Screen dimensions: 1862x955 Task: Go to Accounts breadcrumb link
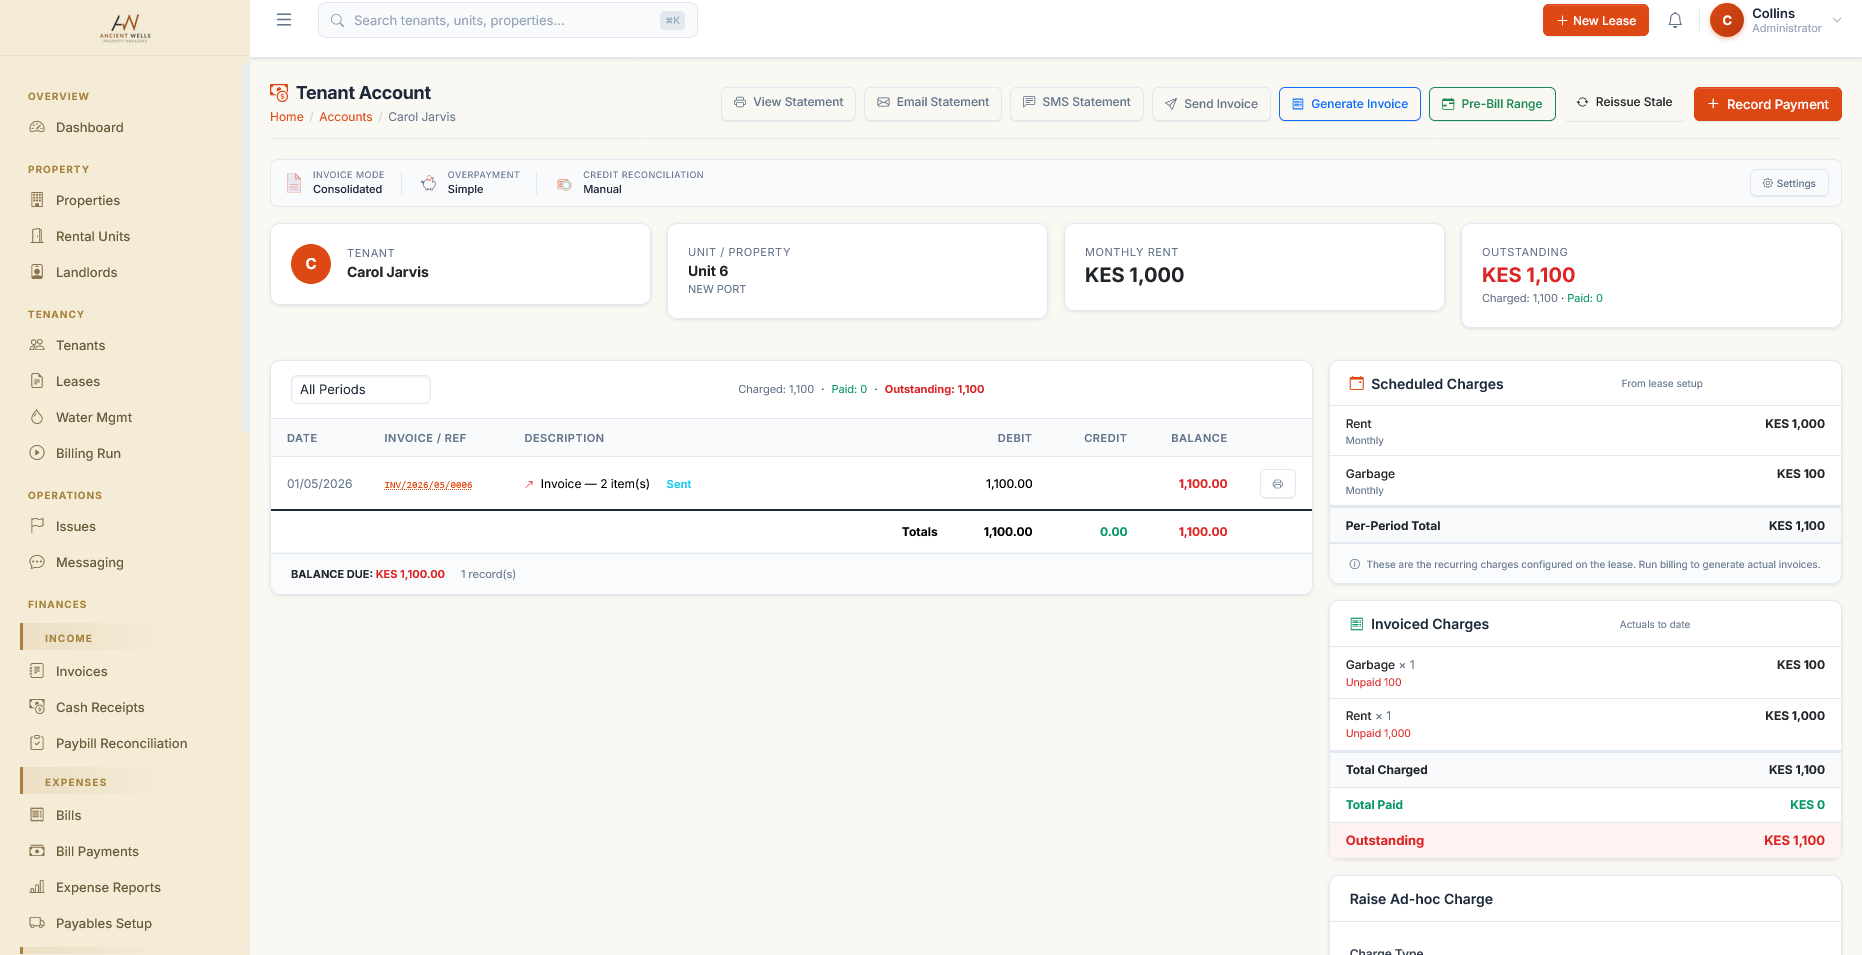coord(346,117)
